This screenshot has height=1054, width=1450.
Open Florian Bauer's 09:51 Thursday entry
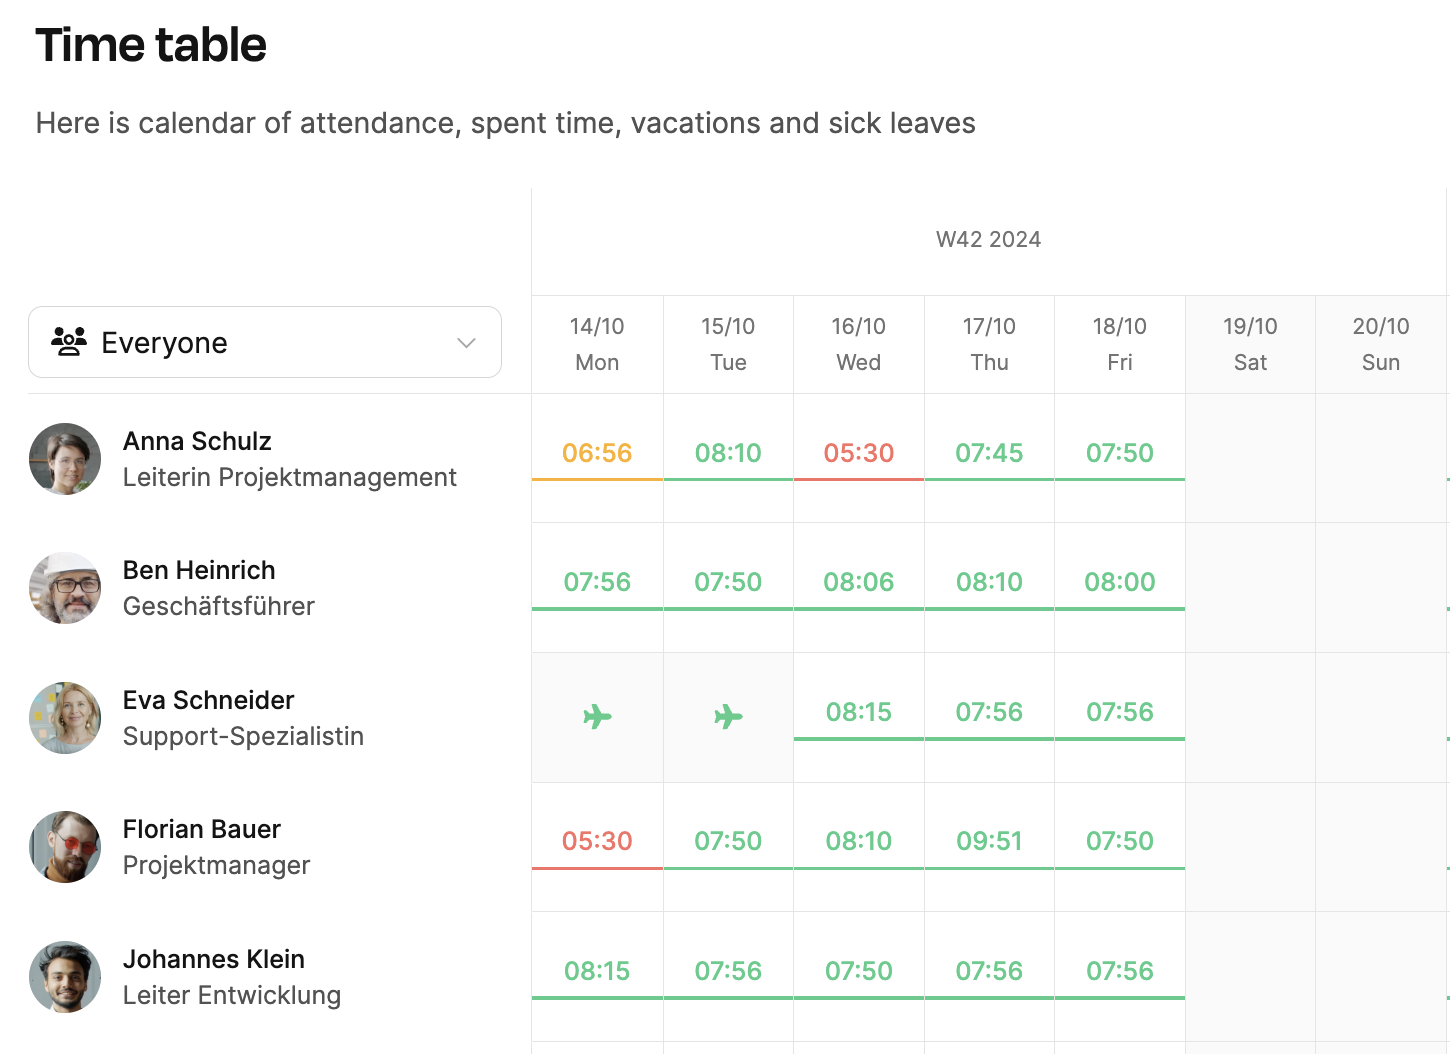989,841
